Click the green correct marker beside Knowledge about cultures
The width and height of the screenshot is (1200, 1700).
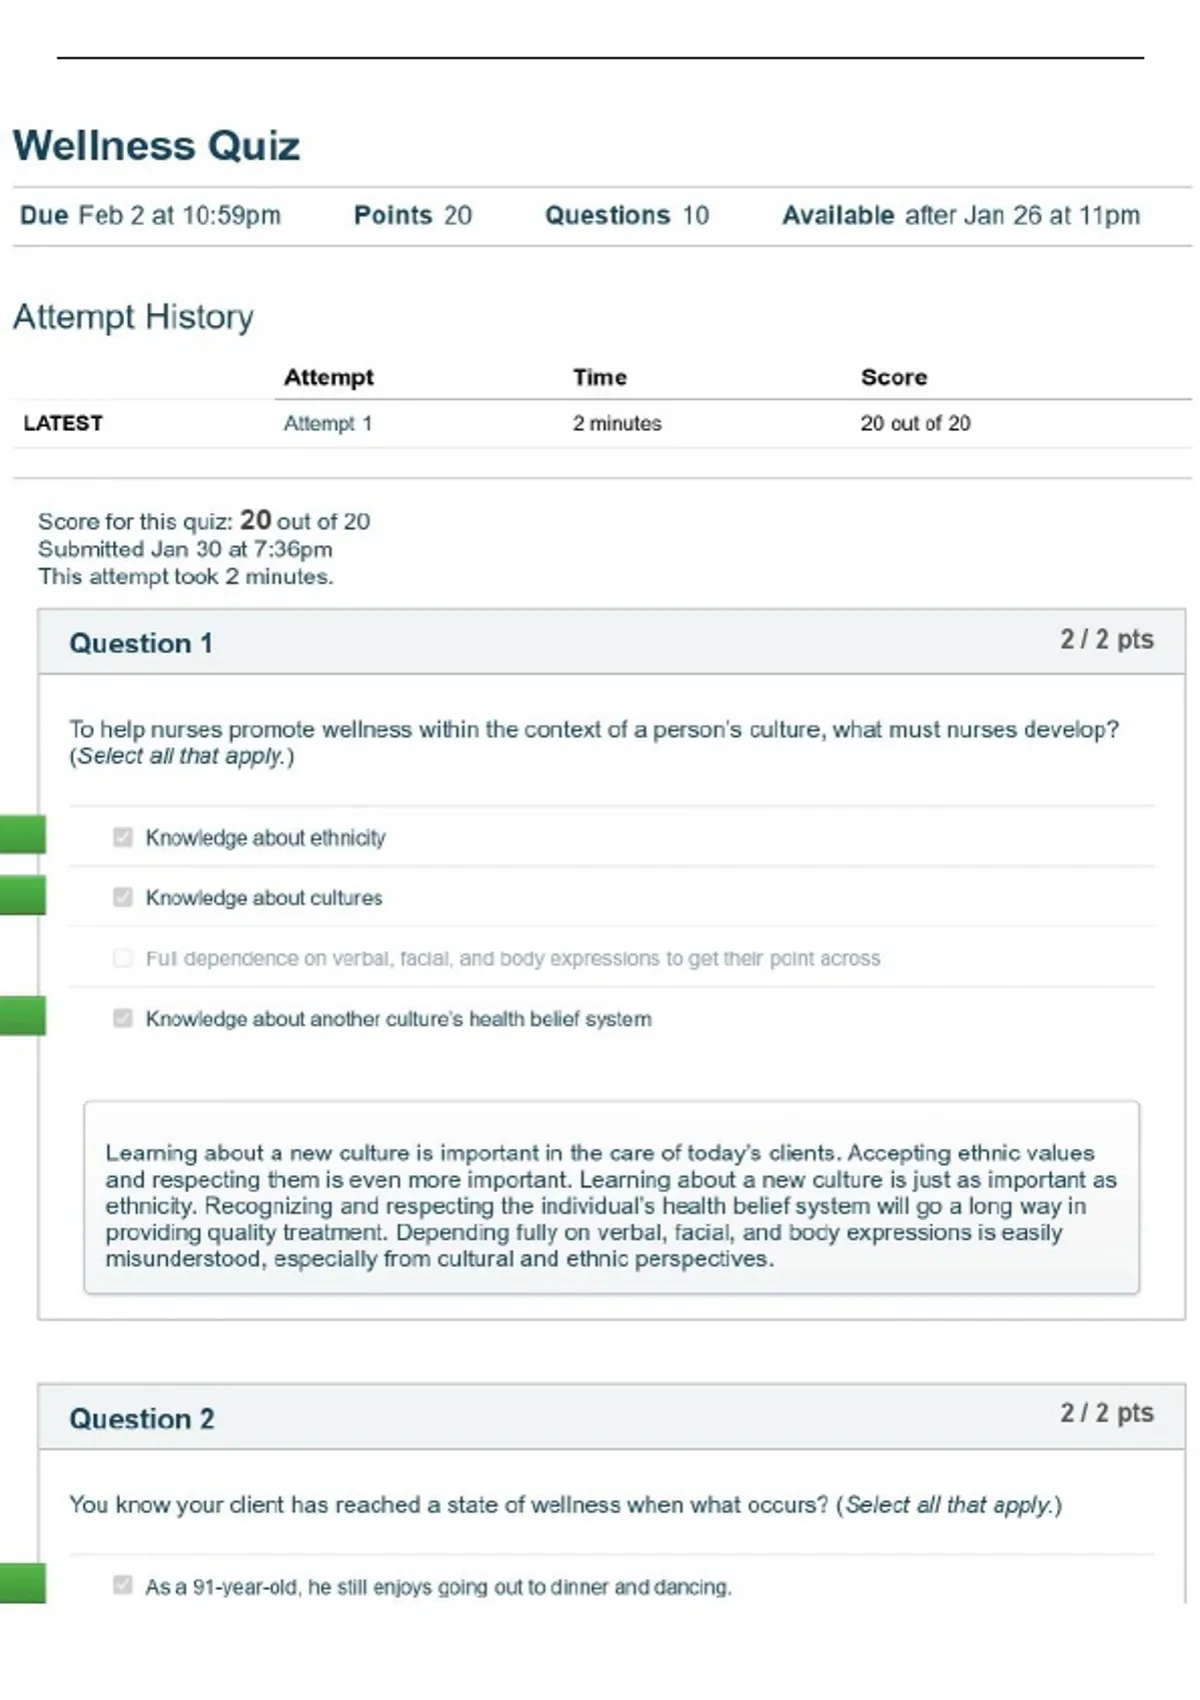point(22,895)
